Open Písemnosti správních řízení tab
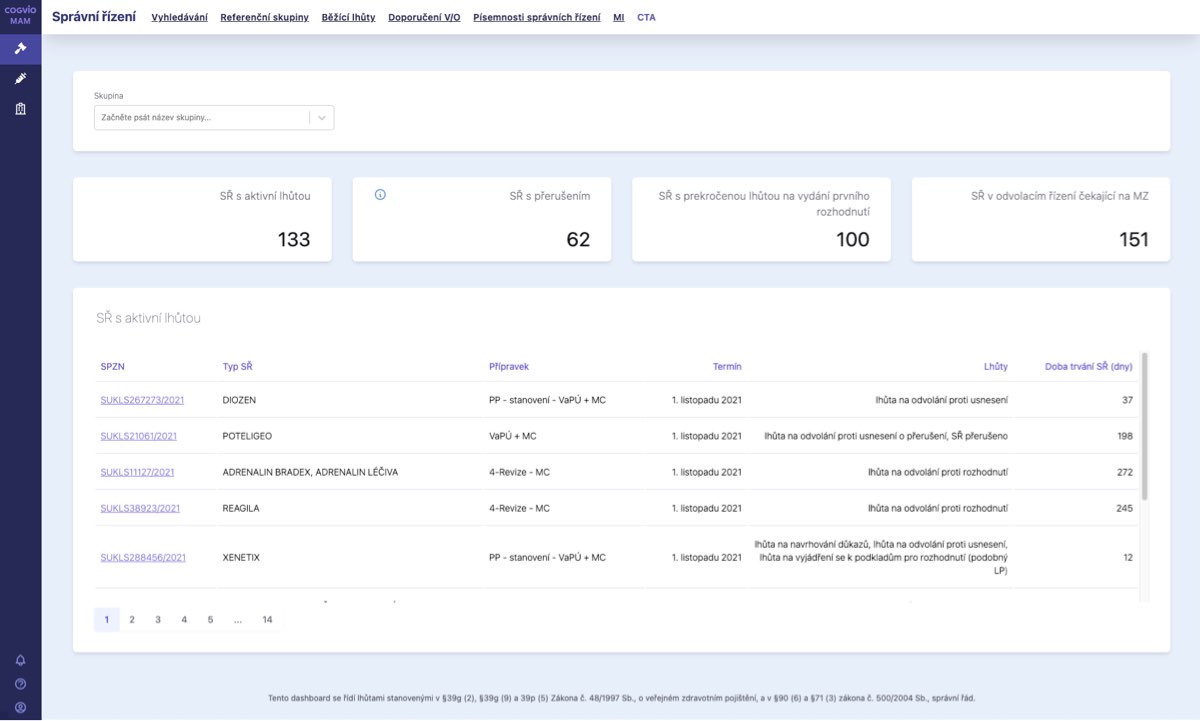This screenshot has width=1200, height=721. [x=537, y=17]
